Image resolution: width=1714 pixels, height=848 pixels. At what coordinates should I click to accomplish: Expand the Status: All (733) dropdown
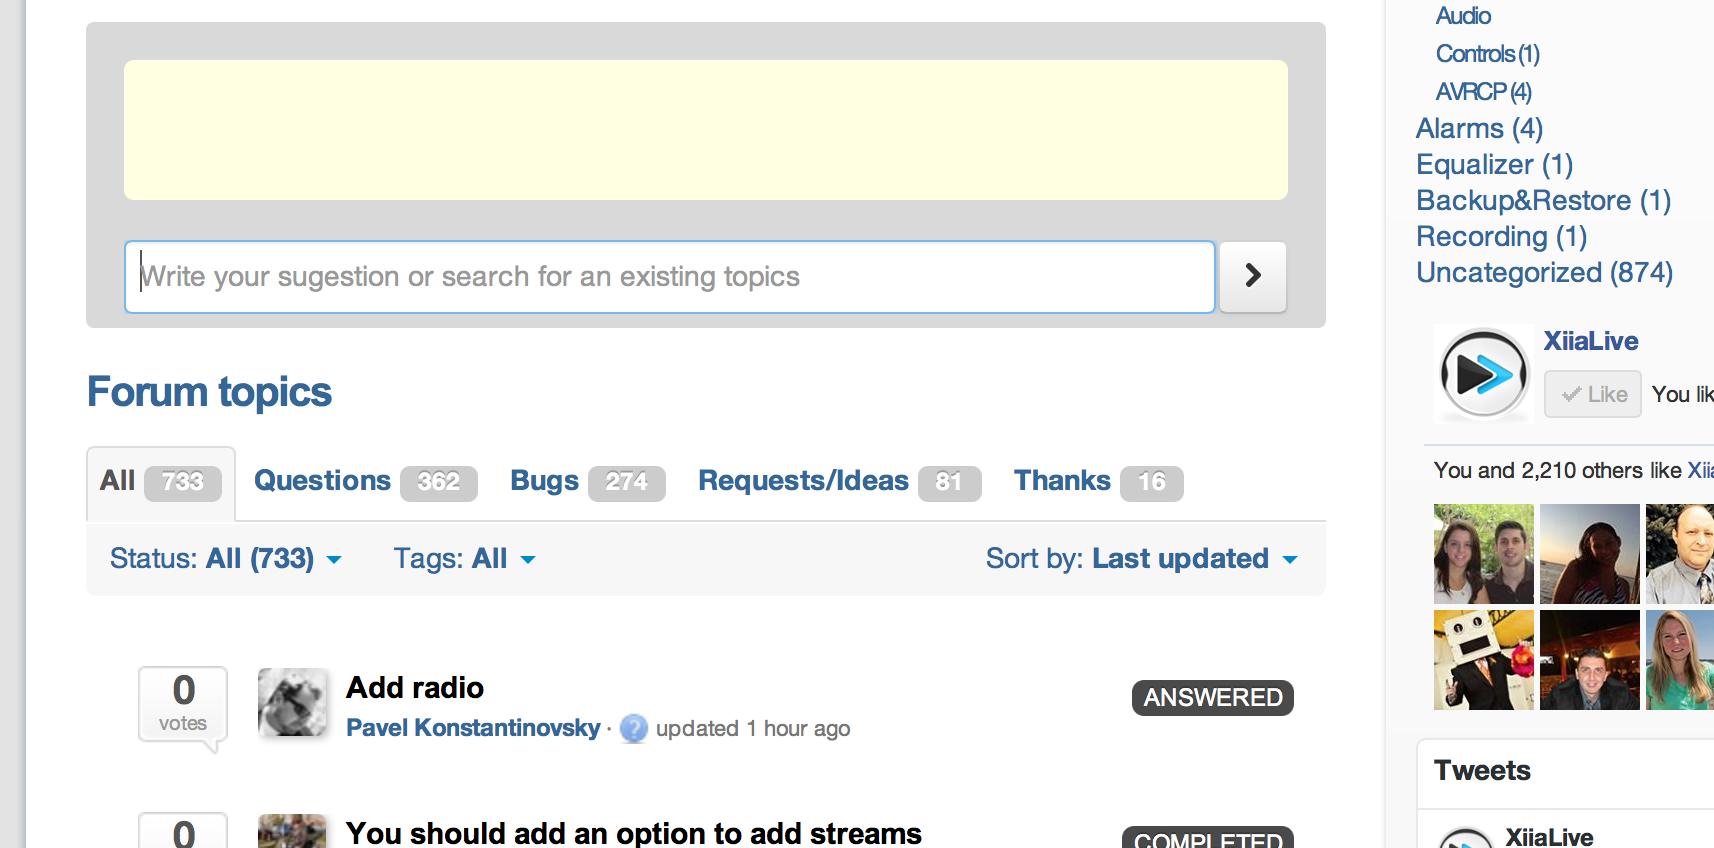226,559
